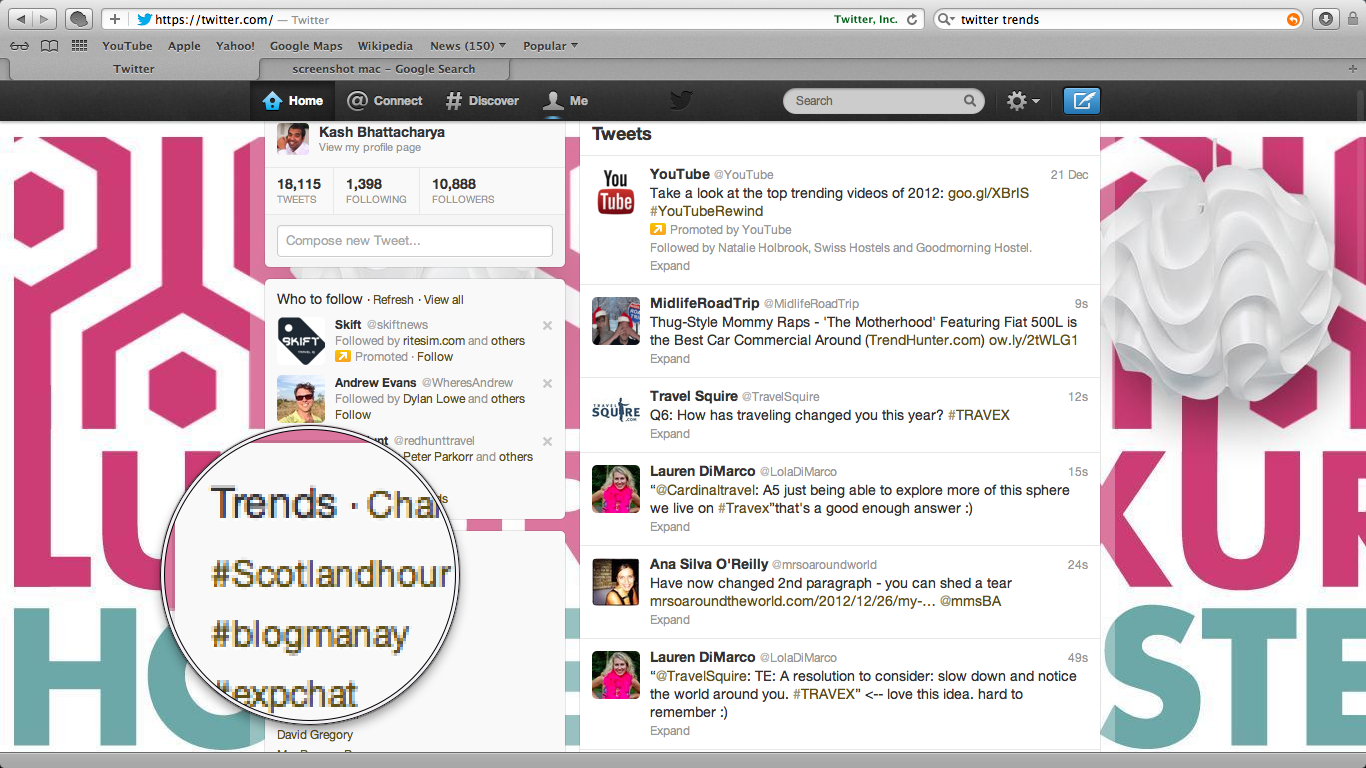Follow Skift via the Follow link

coord(435,357)
